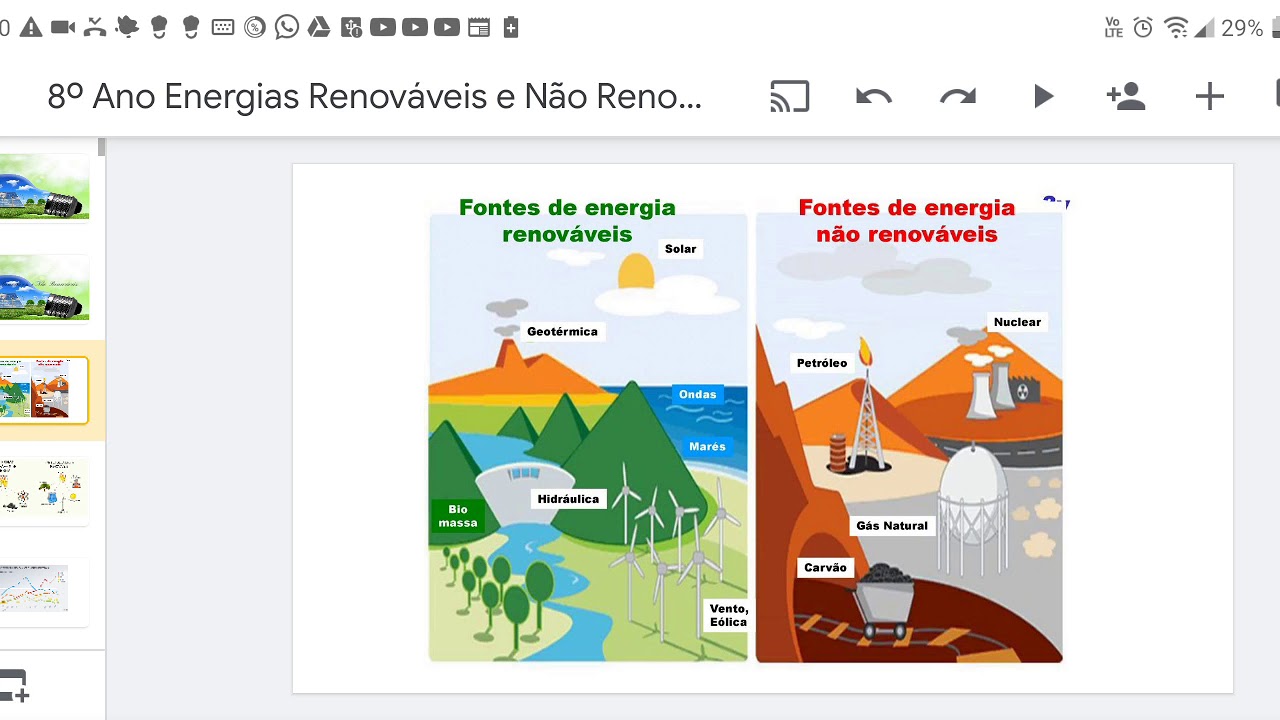Viewport: 1280px width, 720px height.
Task: Select the 'Fontes de energia renováveis' title
Action: (567, 221)
